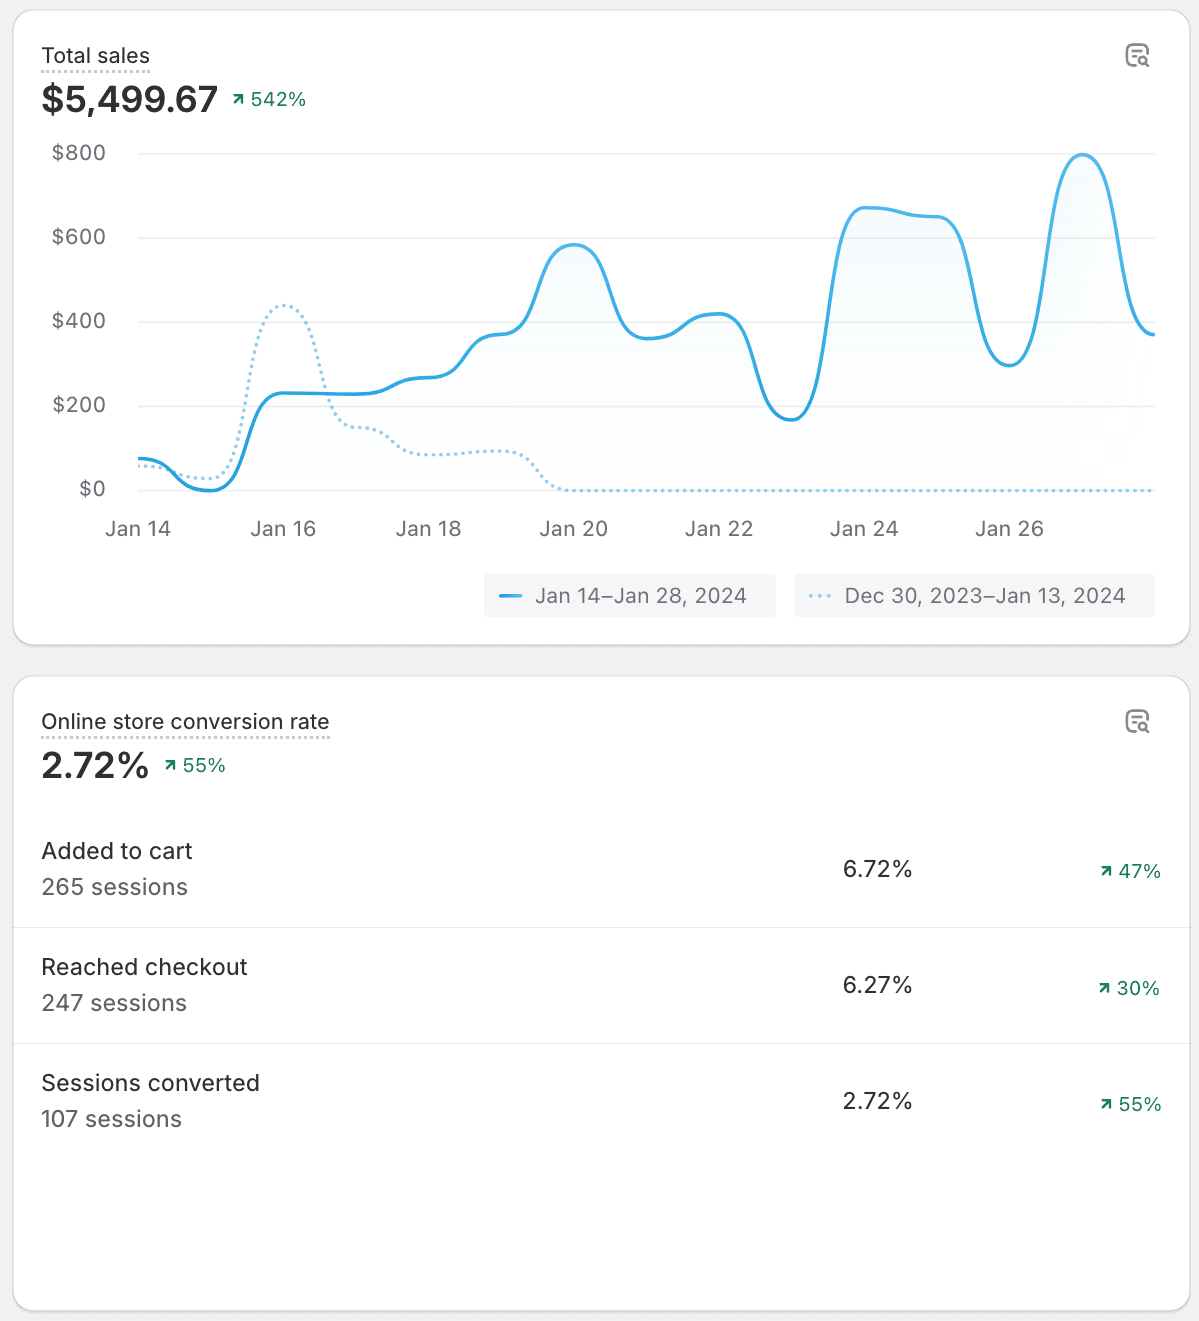Click the $5,499.67 total sales figure

pos(130,99)
